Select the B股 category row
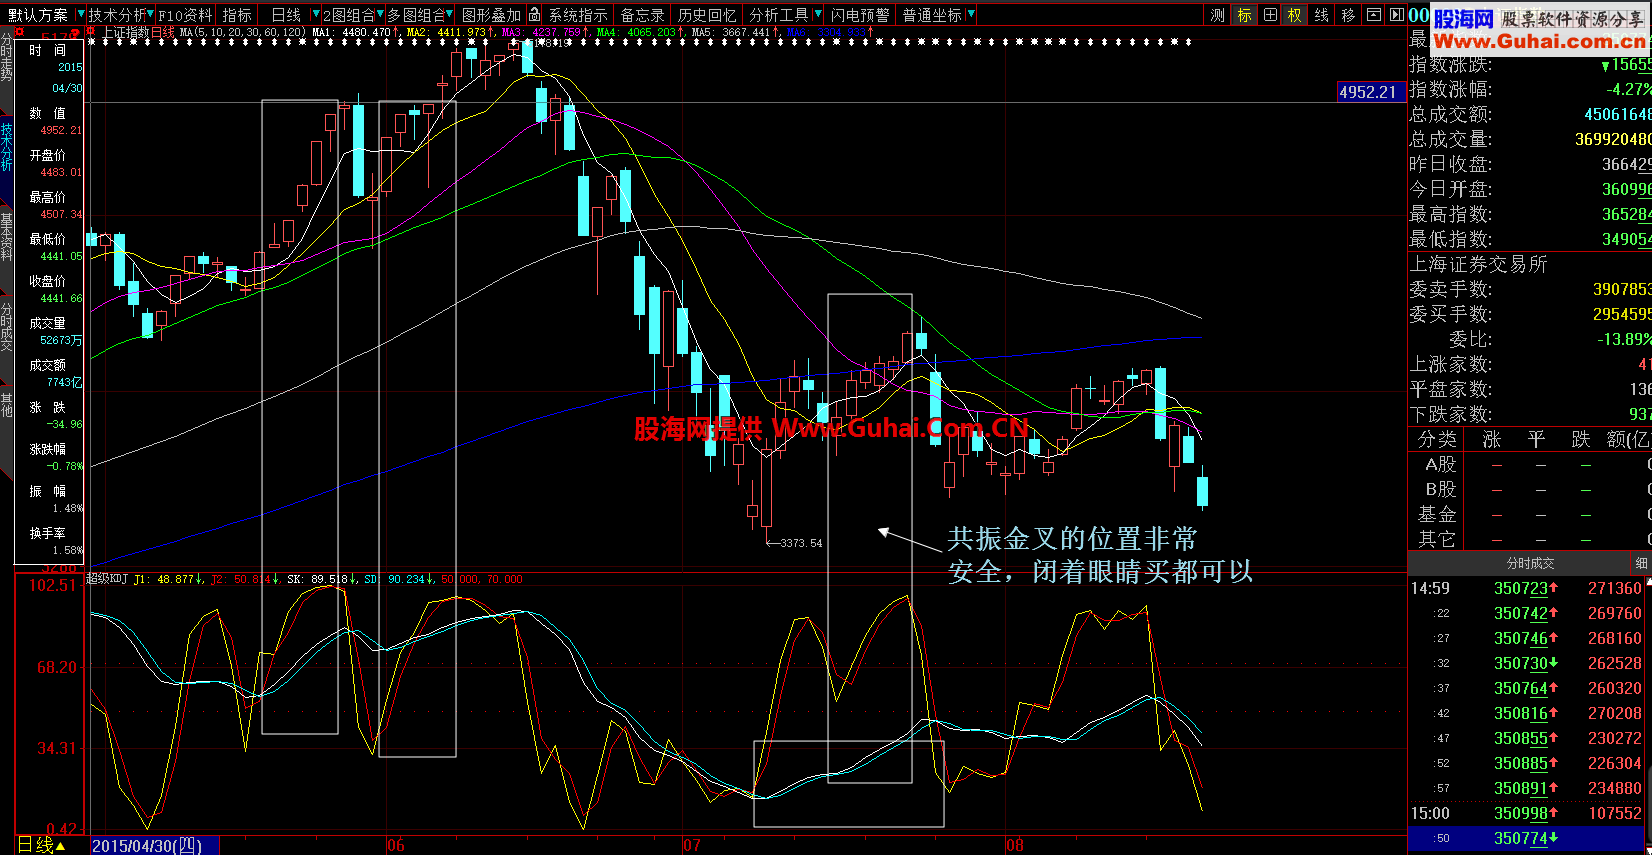Image resolution: width=1652 pixels, height=855 pixels. [x=1530, y=489]
